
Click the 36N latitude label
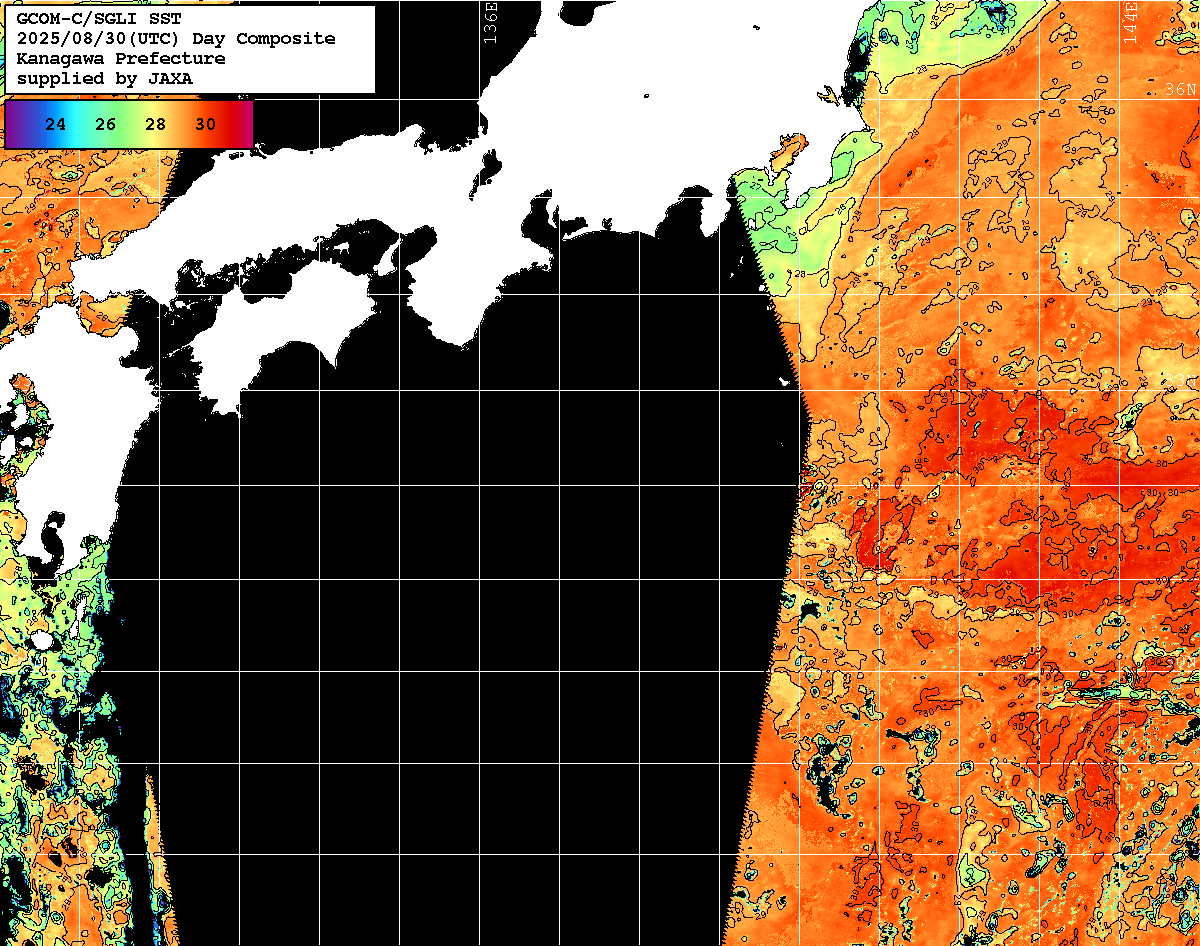coord(1180,90)
